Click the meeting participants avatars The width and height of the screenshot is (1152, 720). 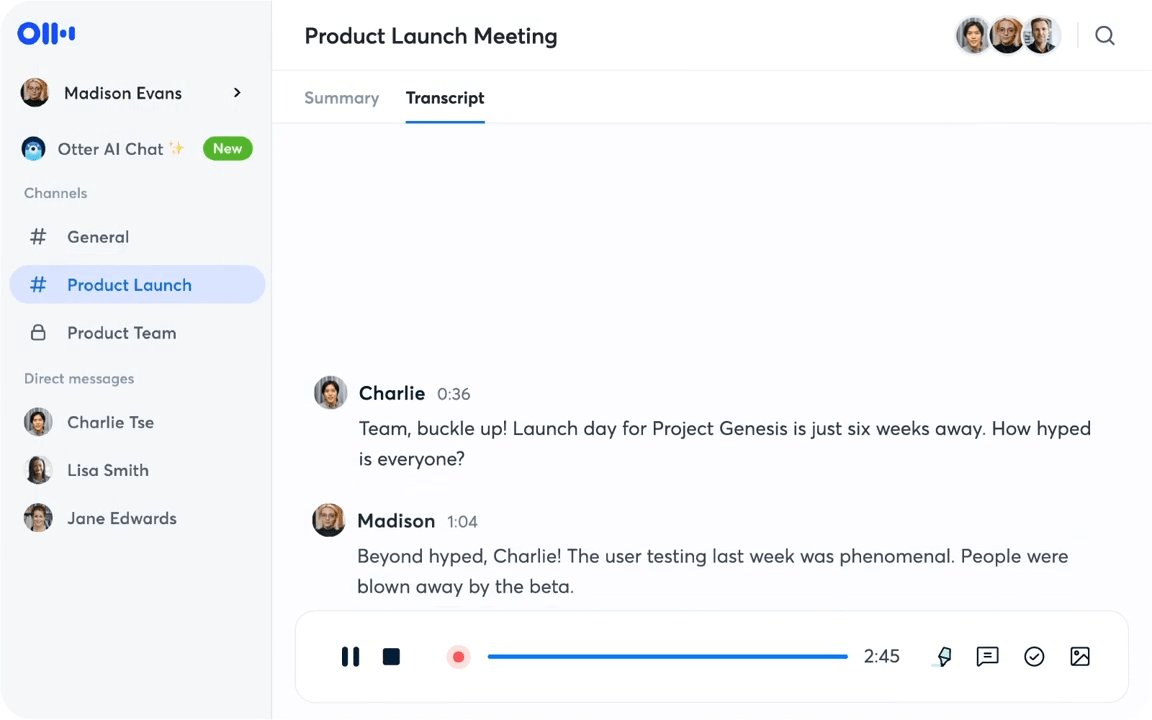coord(1007,36)
